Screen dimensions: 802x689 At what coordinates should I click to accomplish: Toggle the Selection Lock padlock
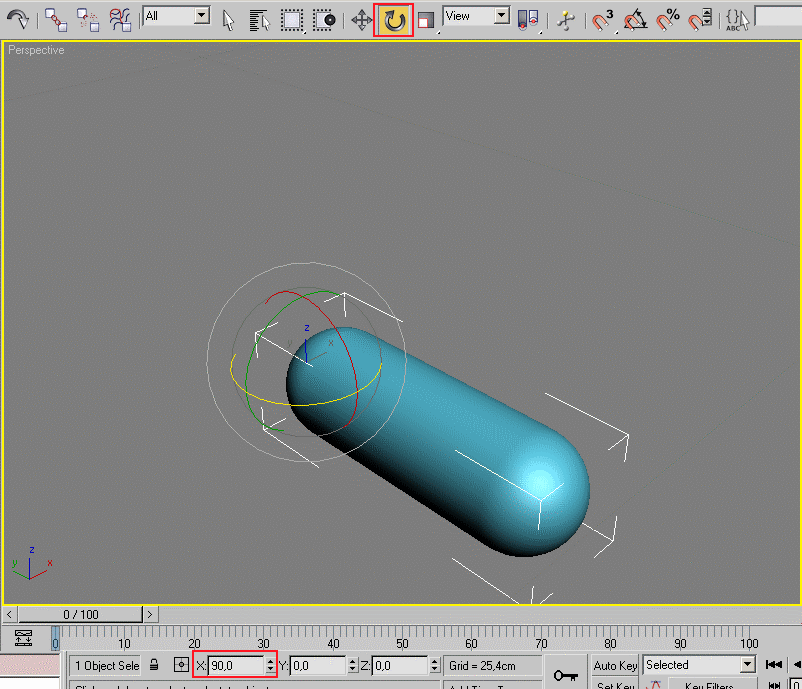tap(154, 665)
